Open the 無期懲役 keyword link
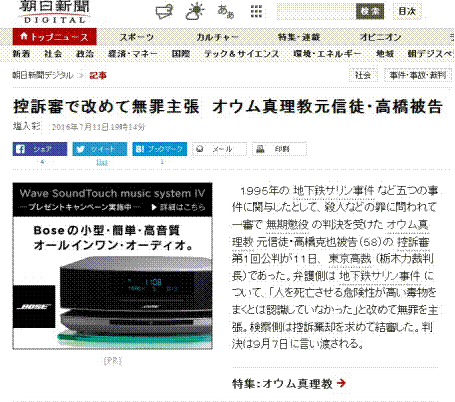This screenshot has height=402, width=455. pos(287,225)
